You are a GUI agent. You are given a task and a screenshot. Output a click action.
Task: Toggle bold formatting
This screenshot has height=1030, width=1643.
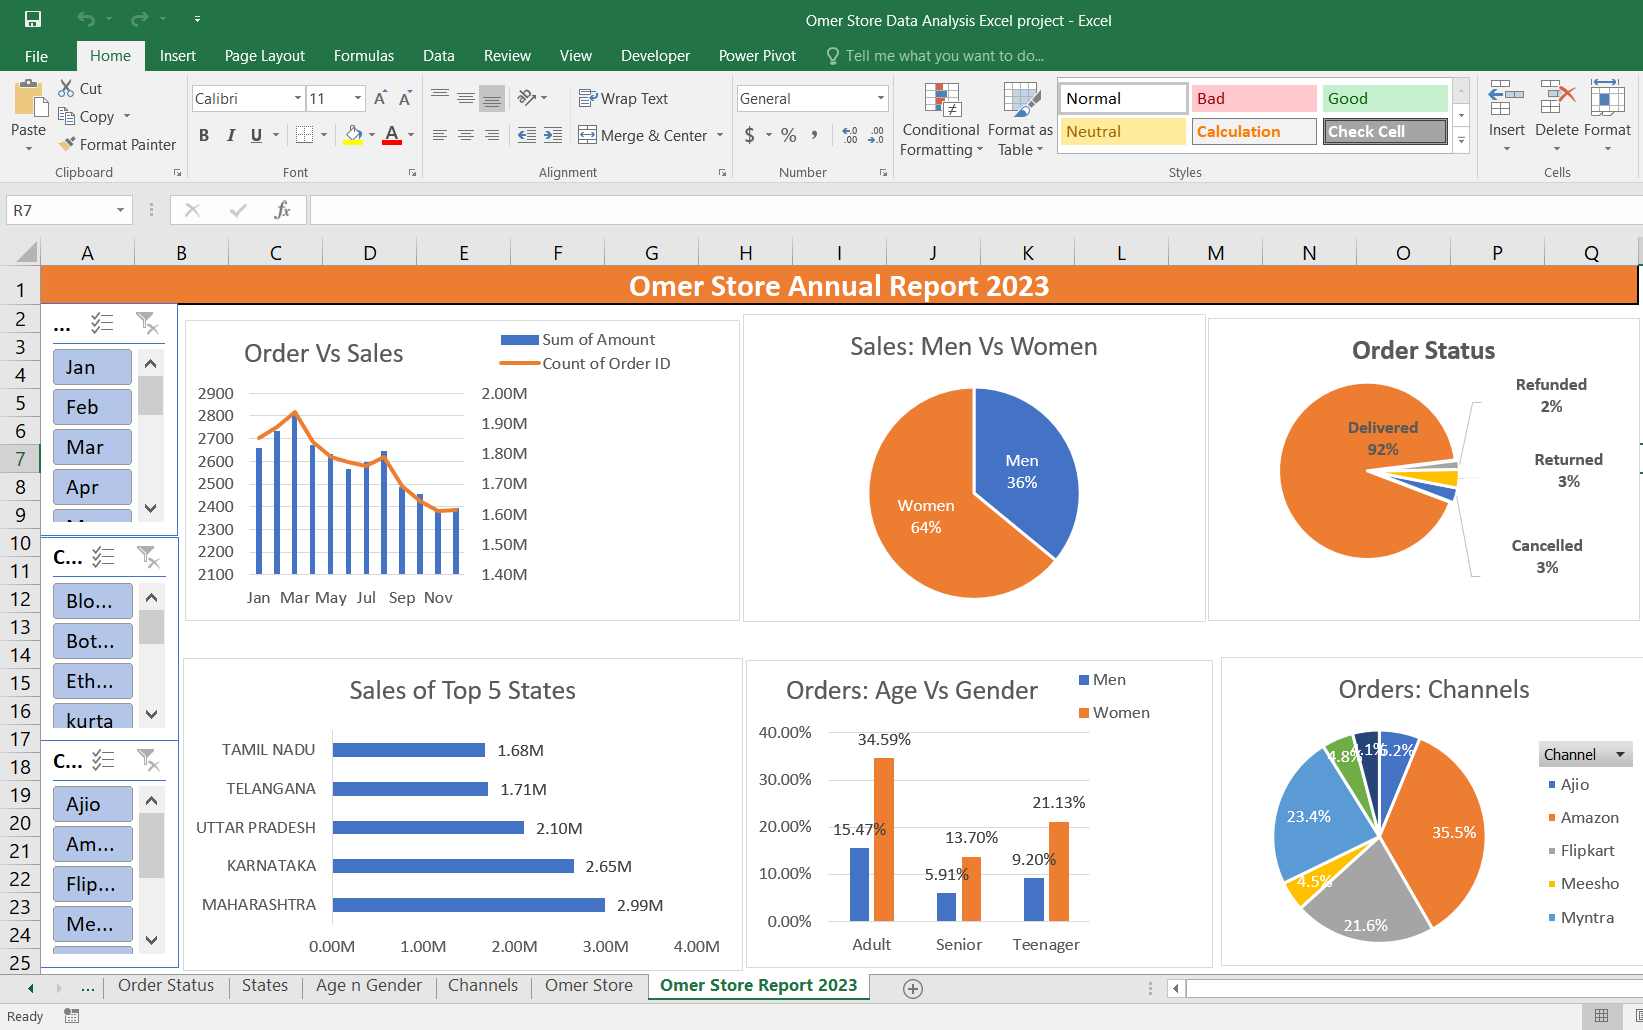pos(203,134)
